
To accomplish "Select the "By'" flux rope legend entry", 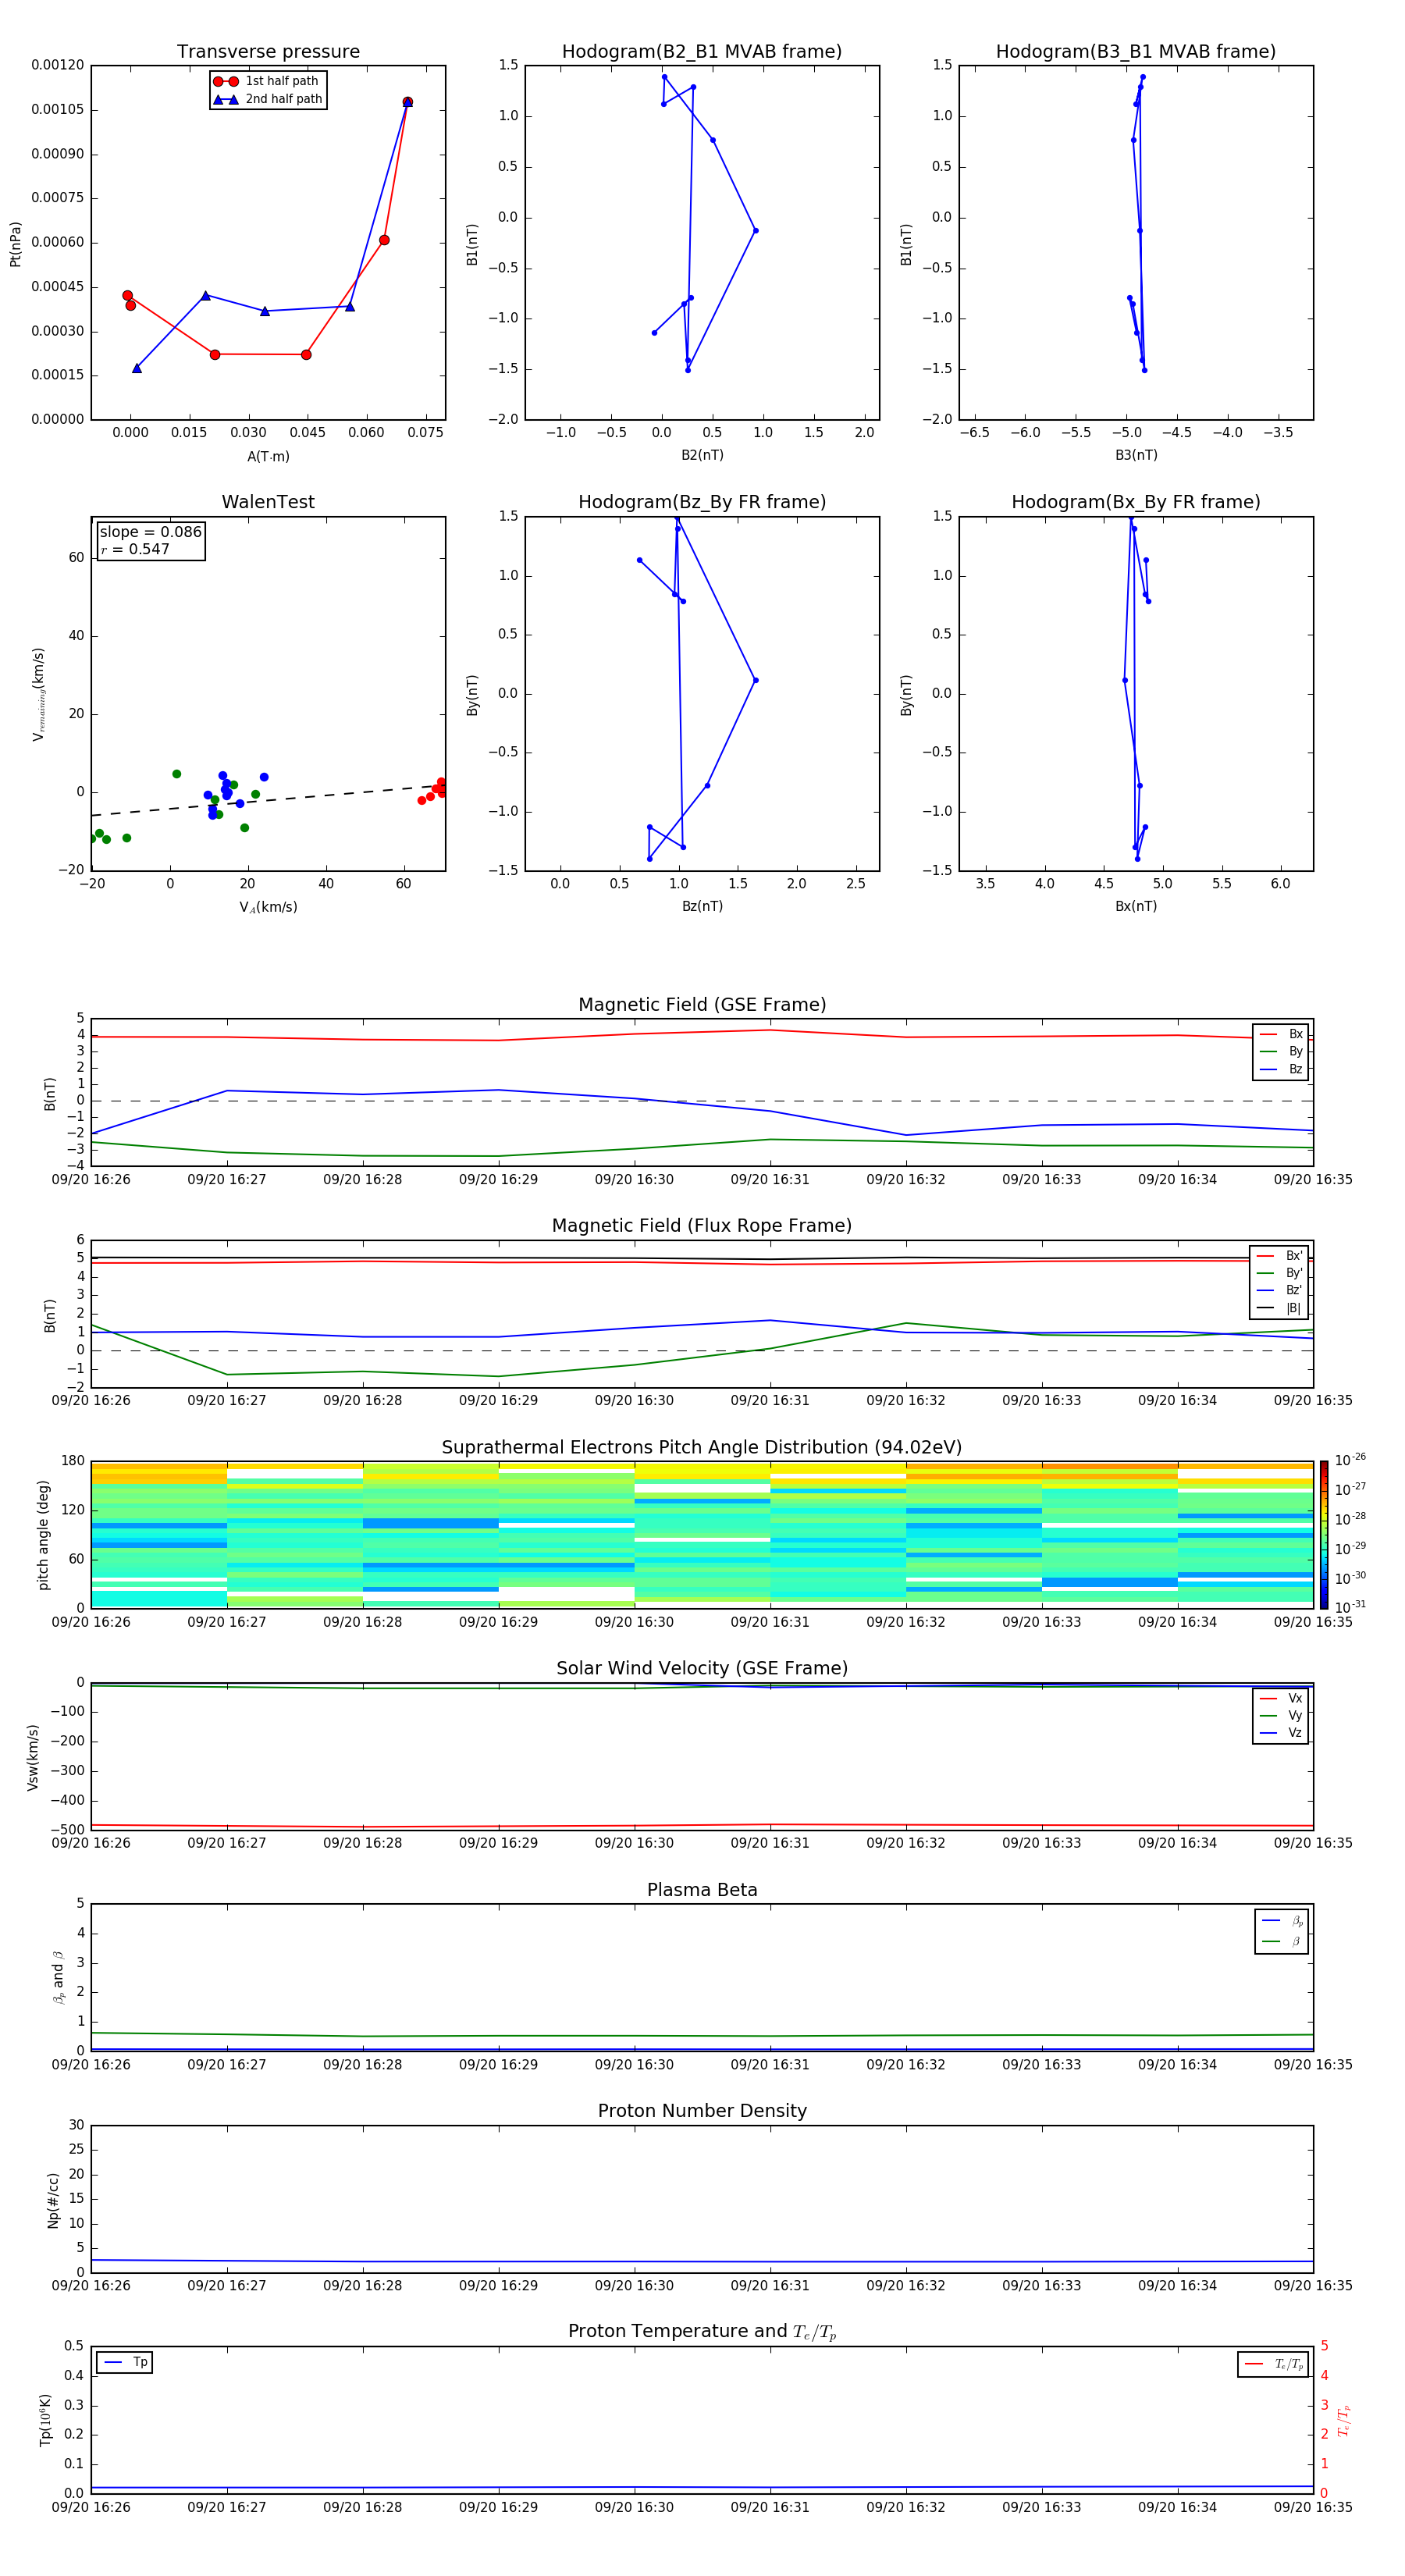I will (1279, 1273).
